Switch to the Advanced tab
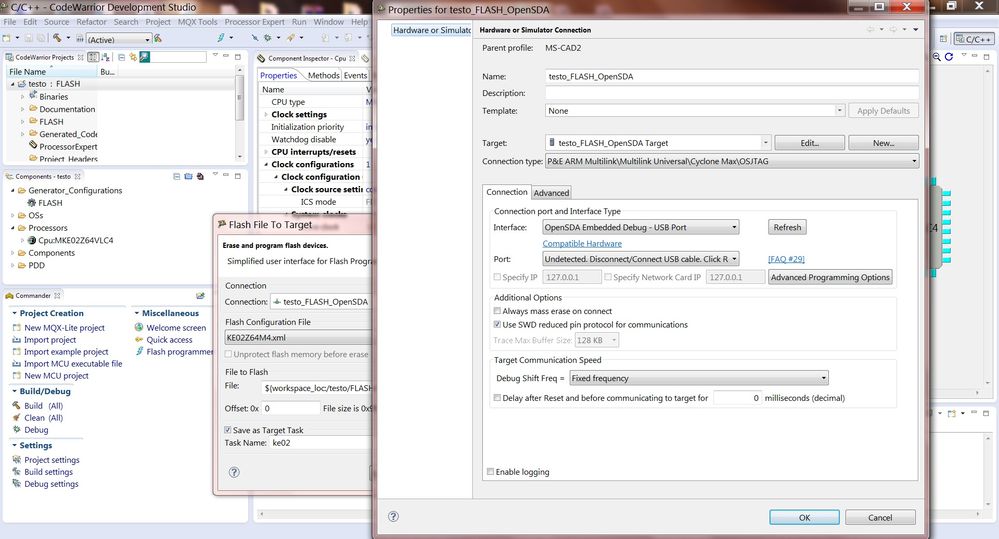Image resolution: width=999 pixels, height=539 pixels. [551, 192]
